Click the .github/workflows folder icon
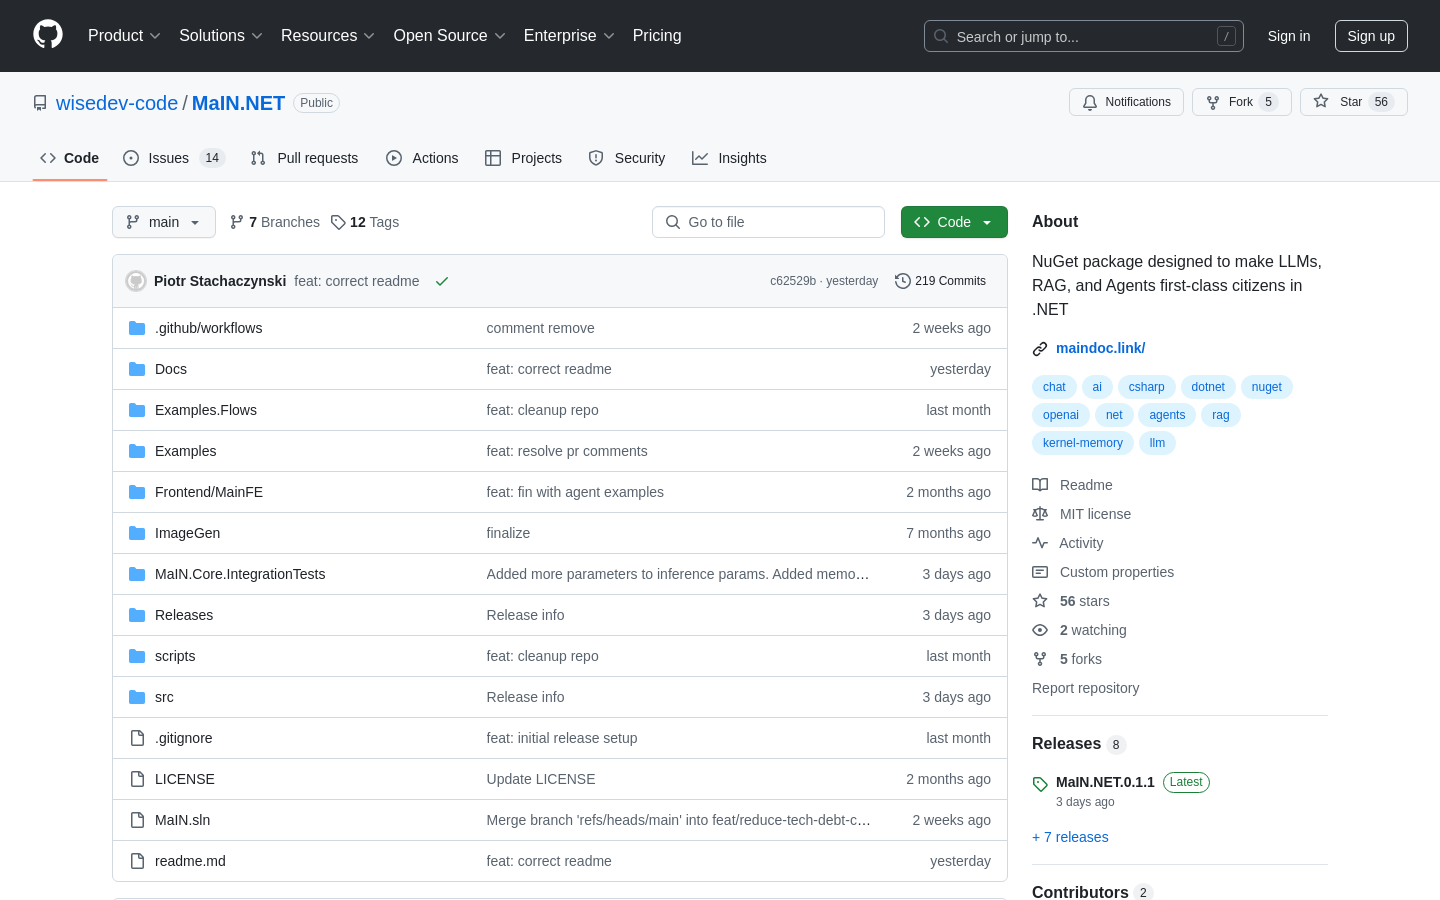Image resolution: width=1440 pixels, height=900 pixels. tap(137, 328)
